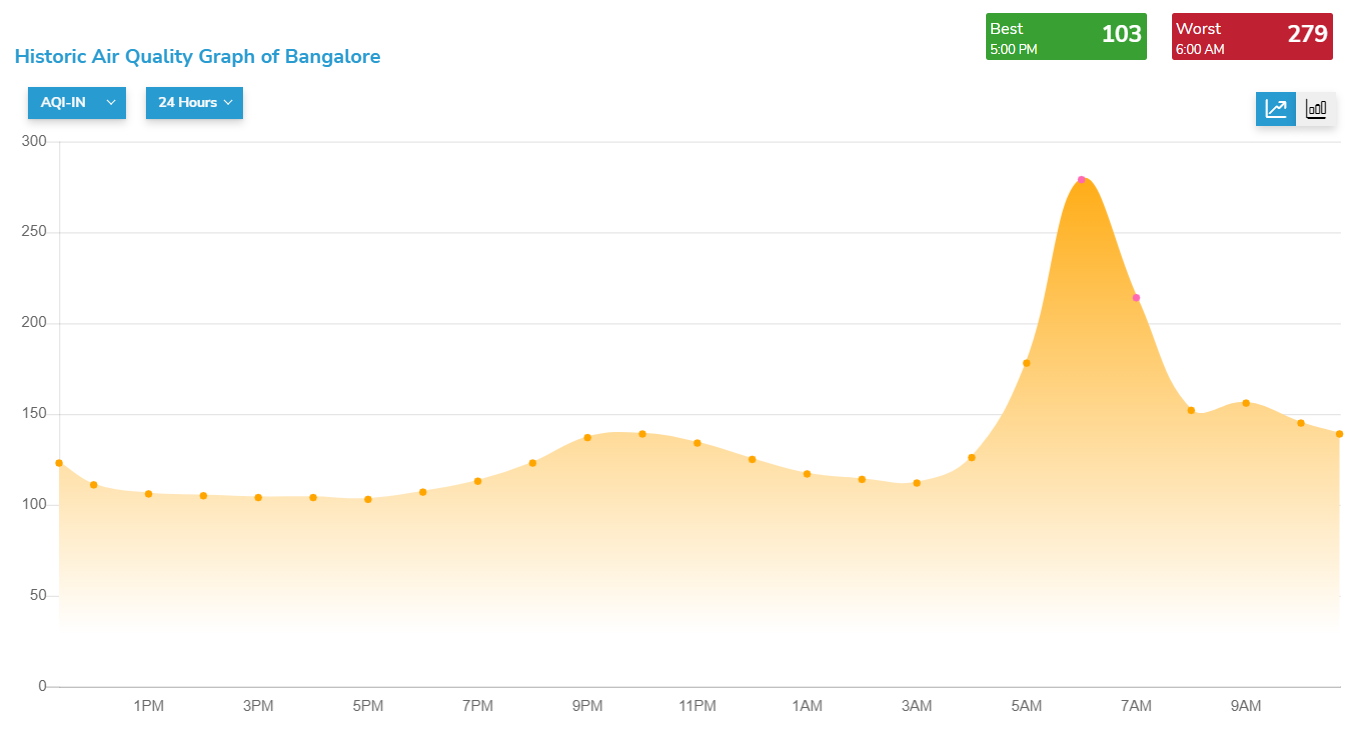The height and width of the screenshot is (748, 1370).
Task: Click the Historic Air Quality Graph title
Action: click(197, 57)
